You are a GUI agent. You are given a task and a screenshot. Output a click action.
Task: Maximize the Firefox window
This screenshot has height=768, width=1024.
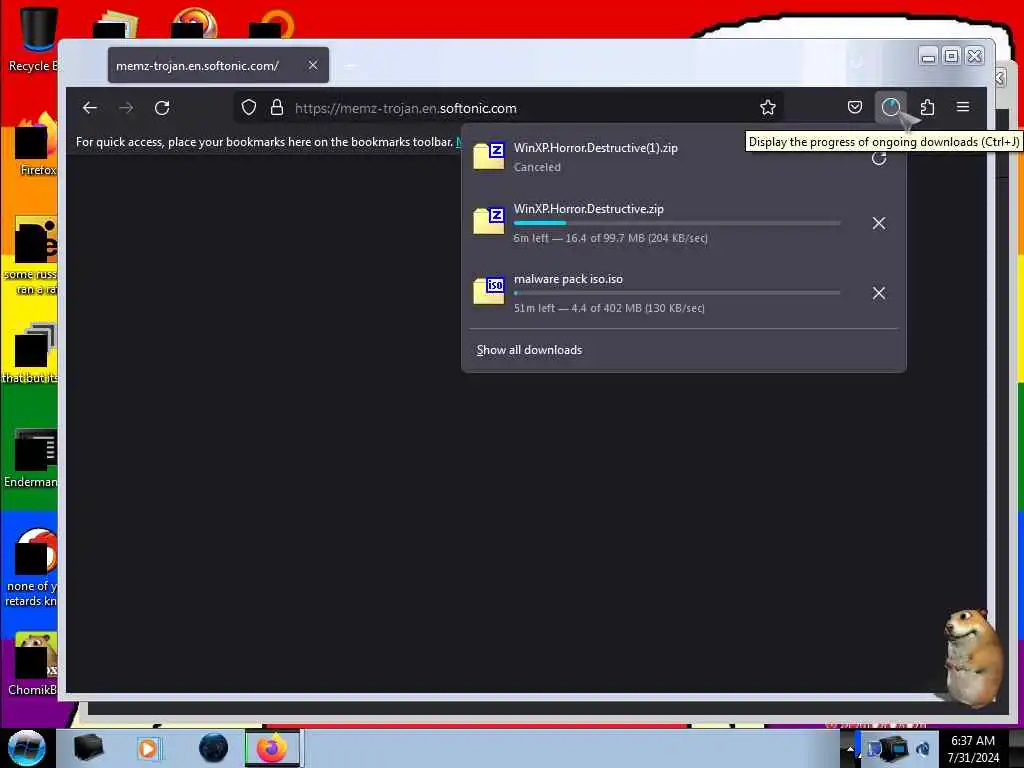pos(952,57)
